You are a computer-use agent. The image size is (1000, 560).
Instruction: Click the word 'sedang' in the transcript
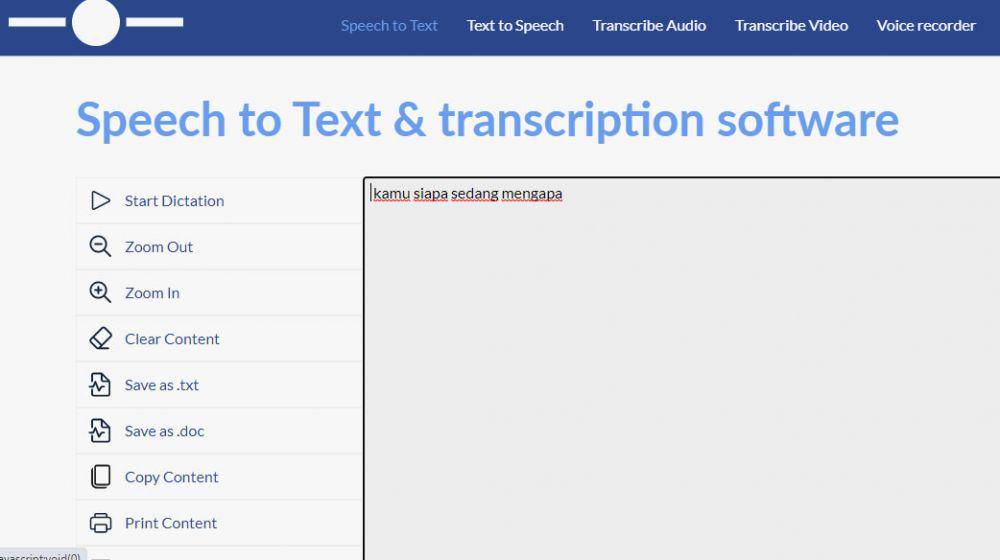474,193
